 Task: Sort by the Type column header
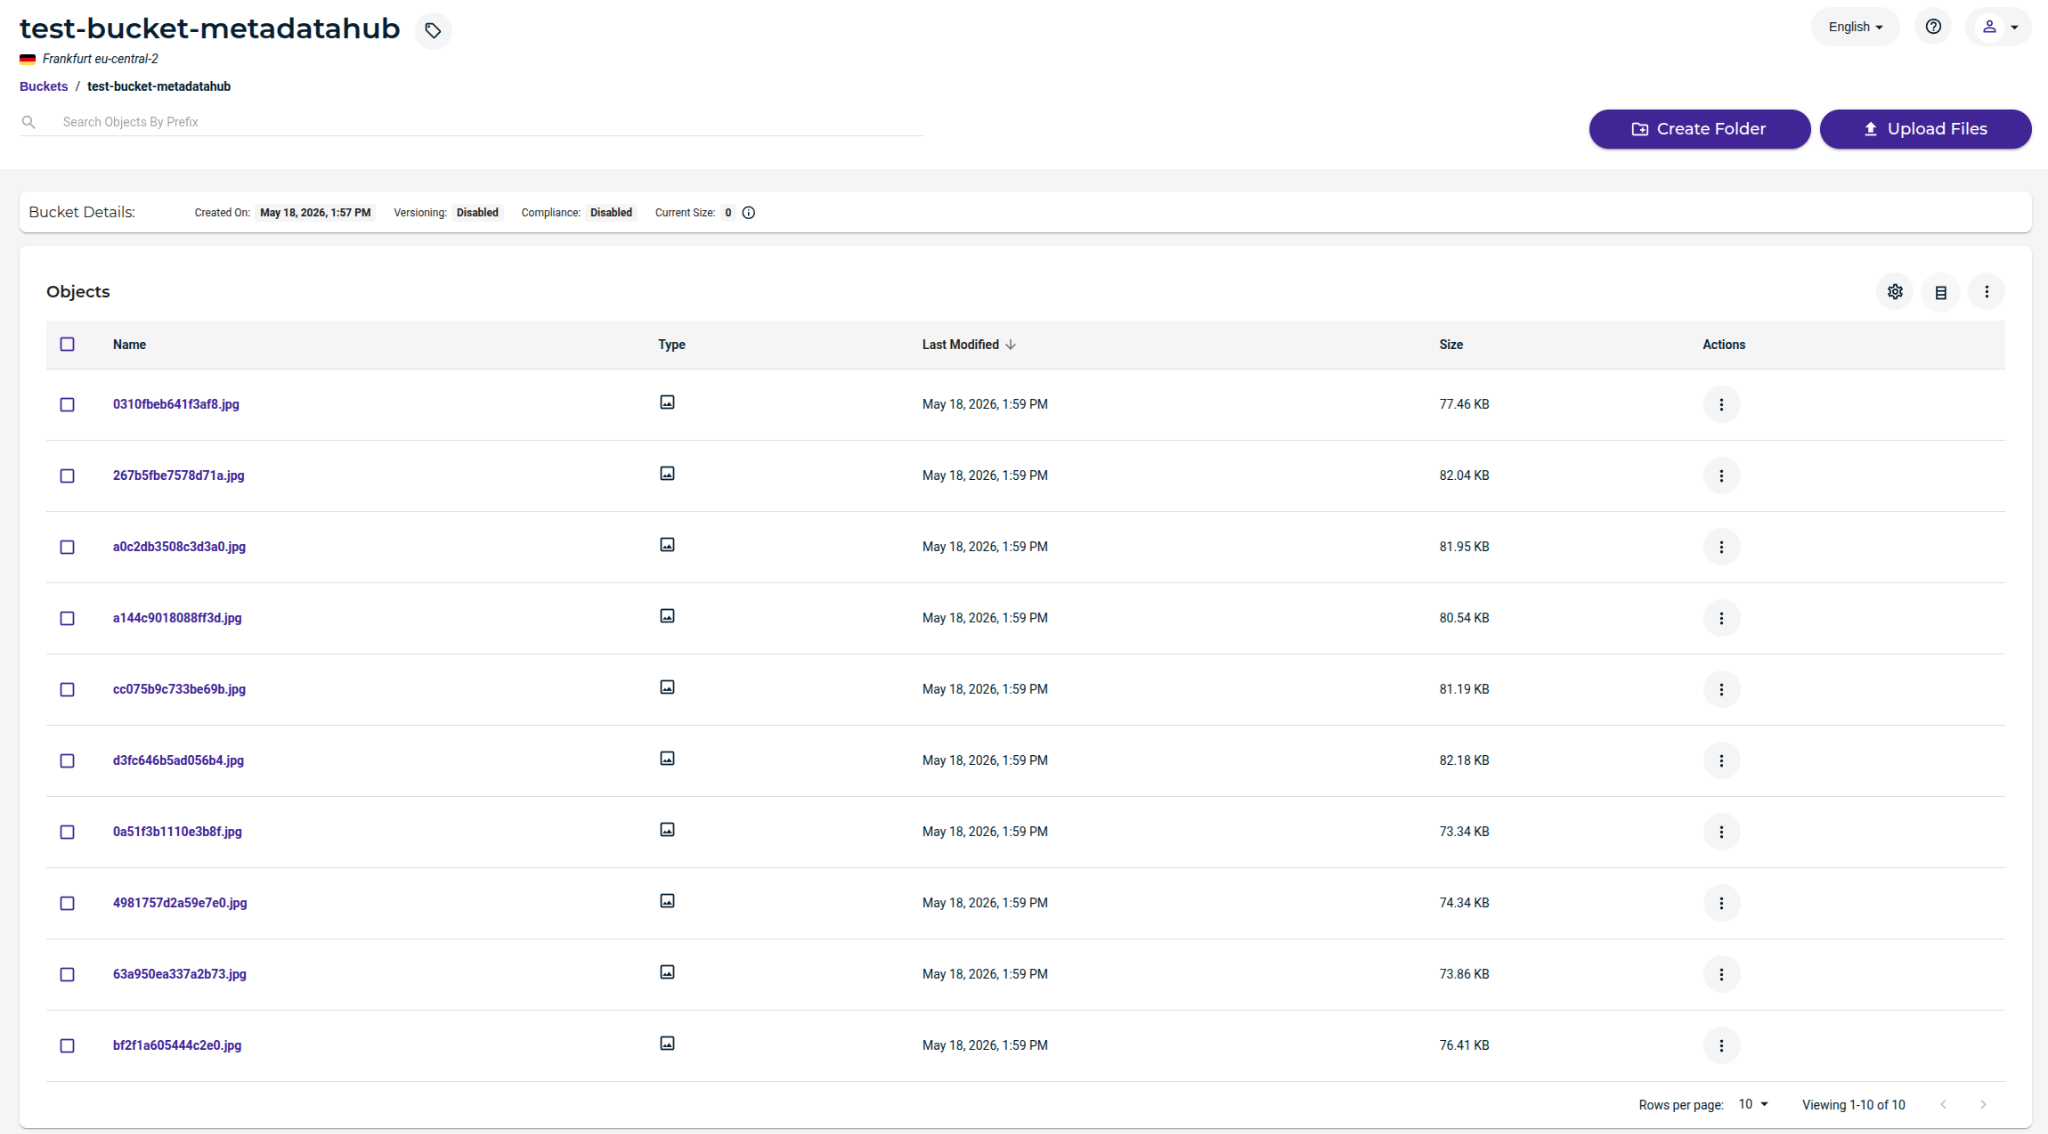671,344
